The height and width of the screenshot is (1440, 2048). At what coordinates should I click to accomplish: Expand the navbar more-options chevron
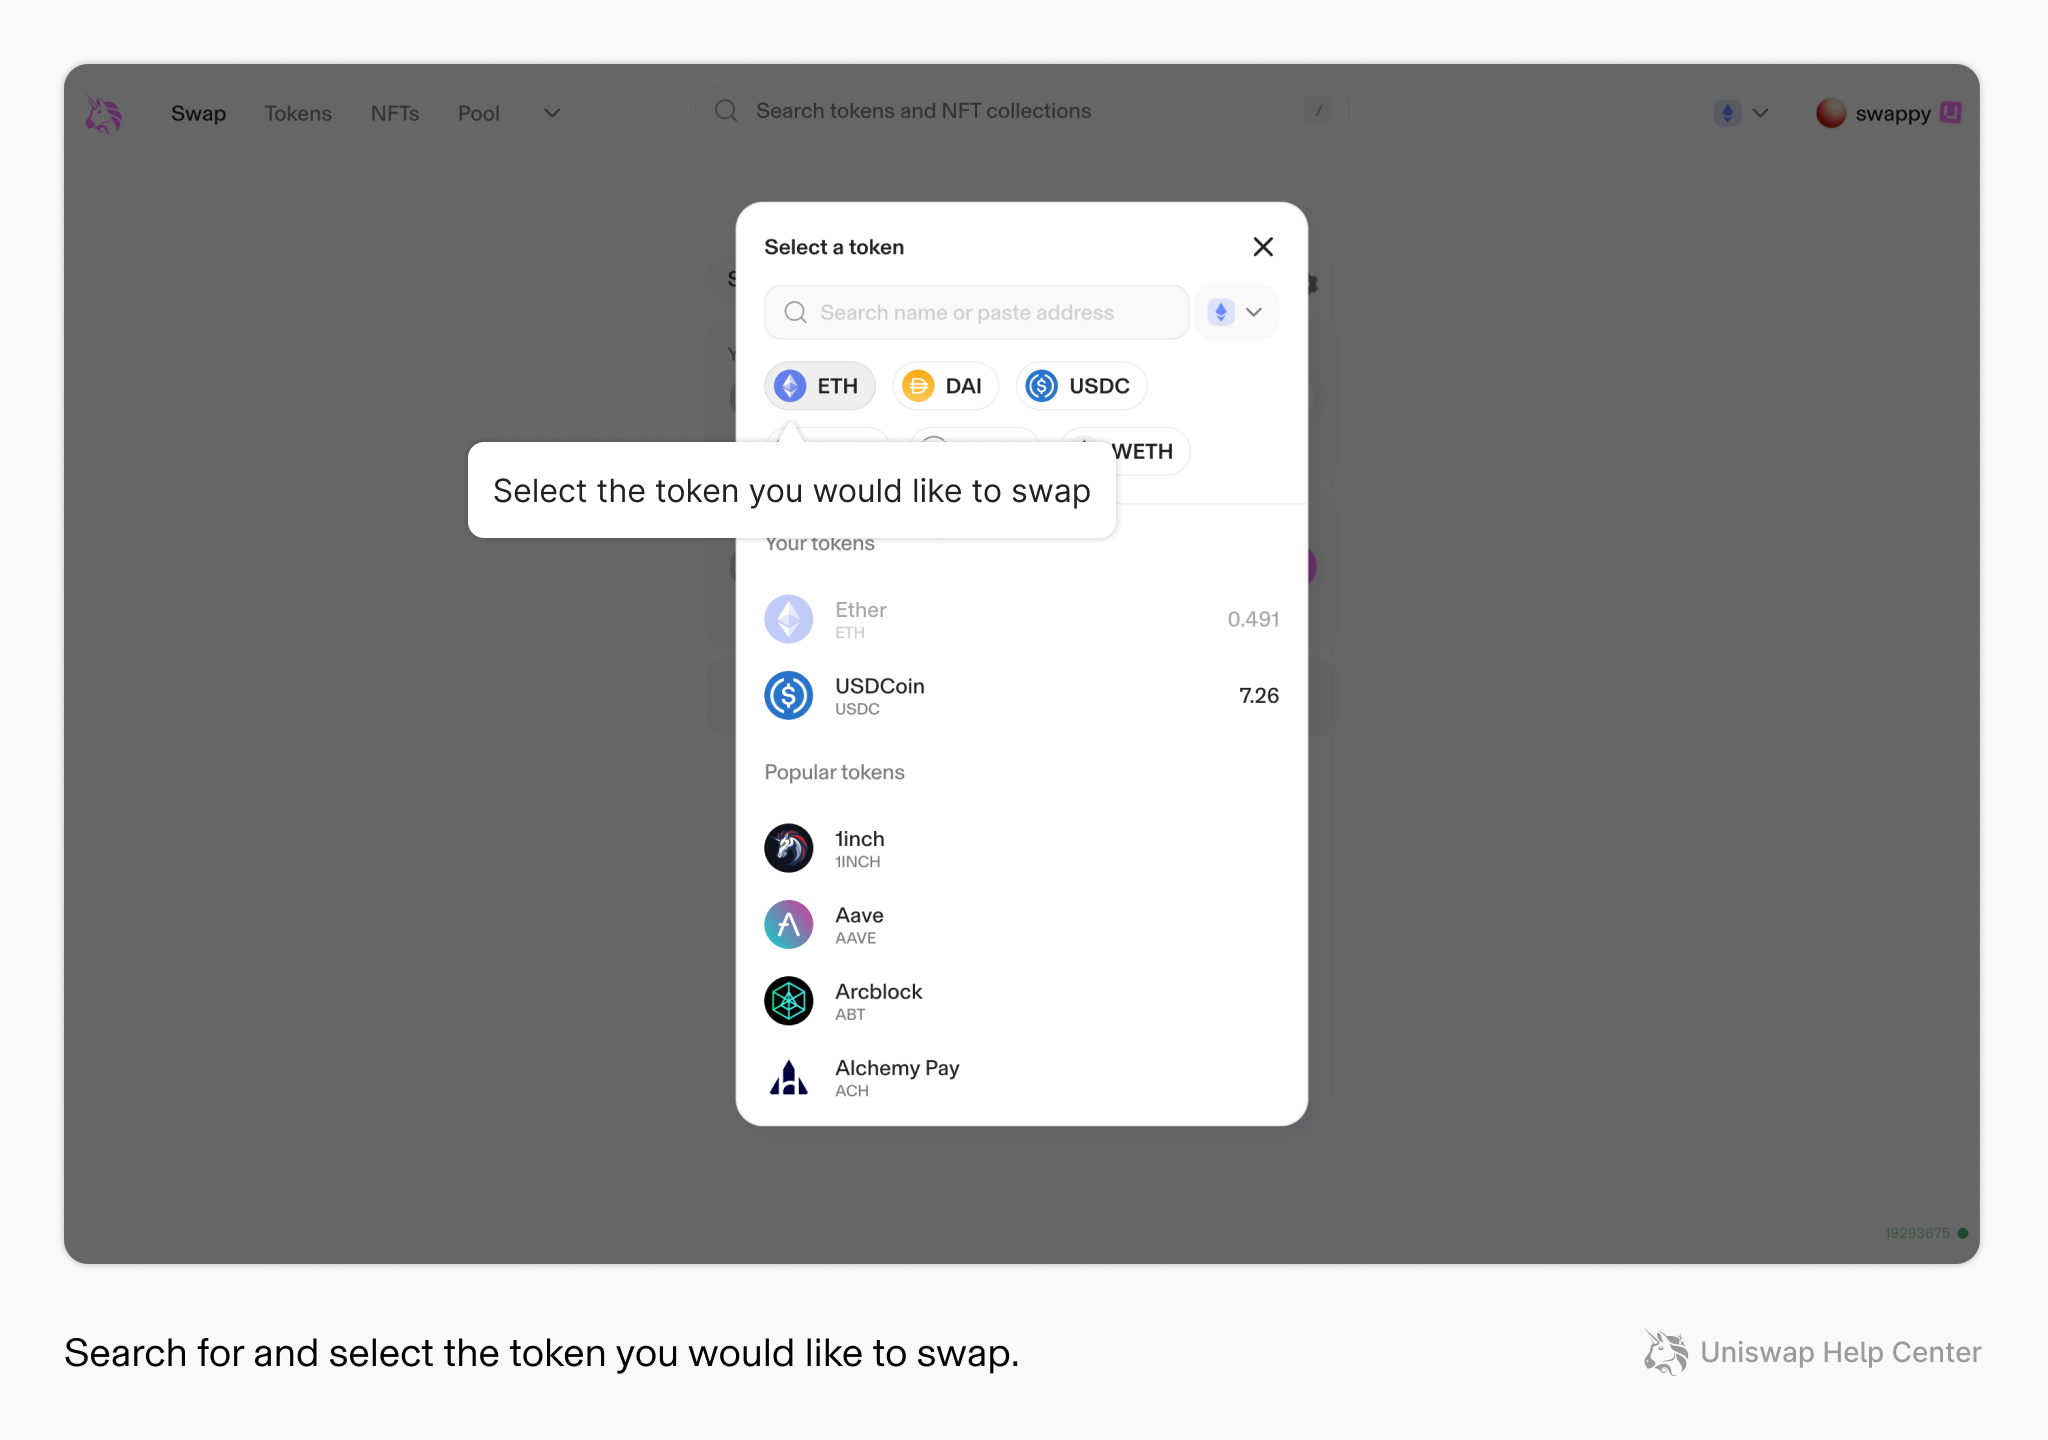[552, 113]
